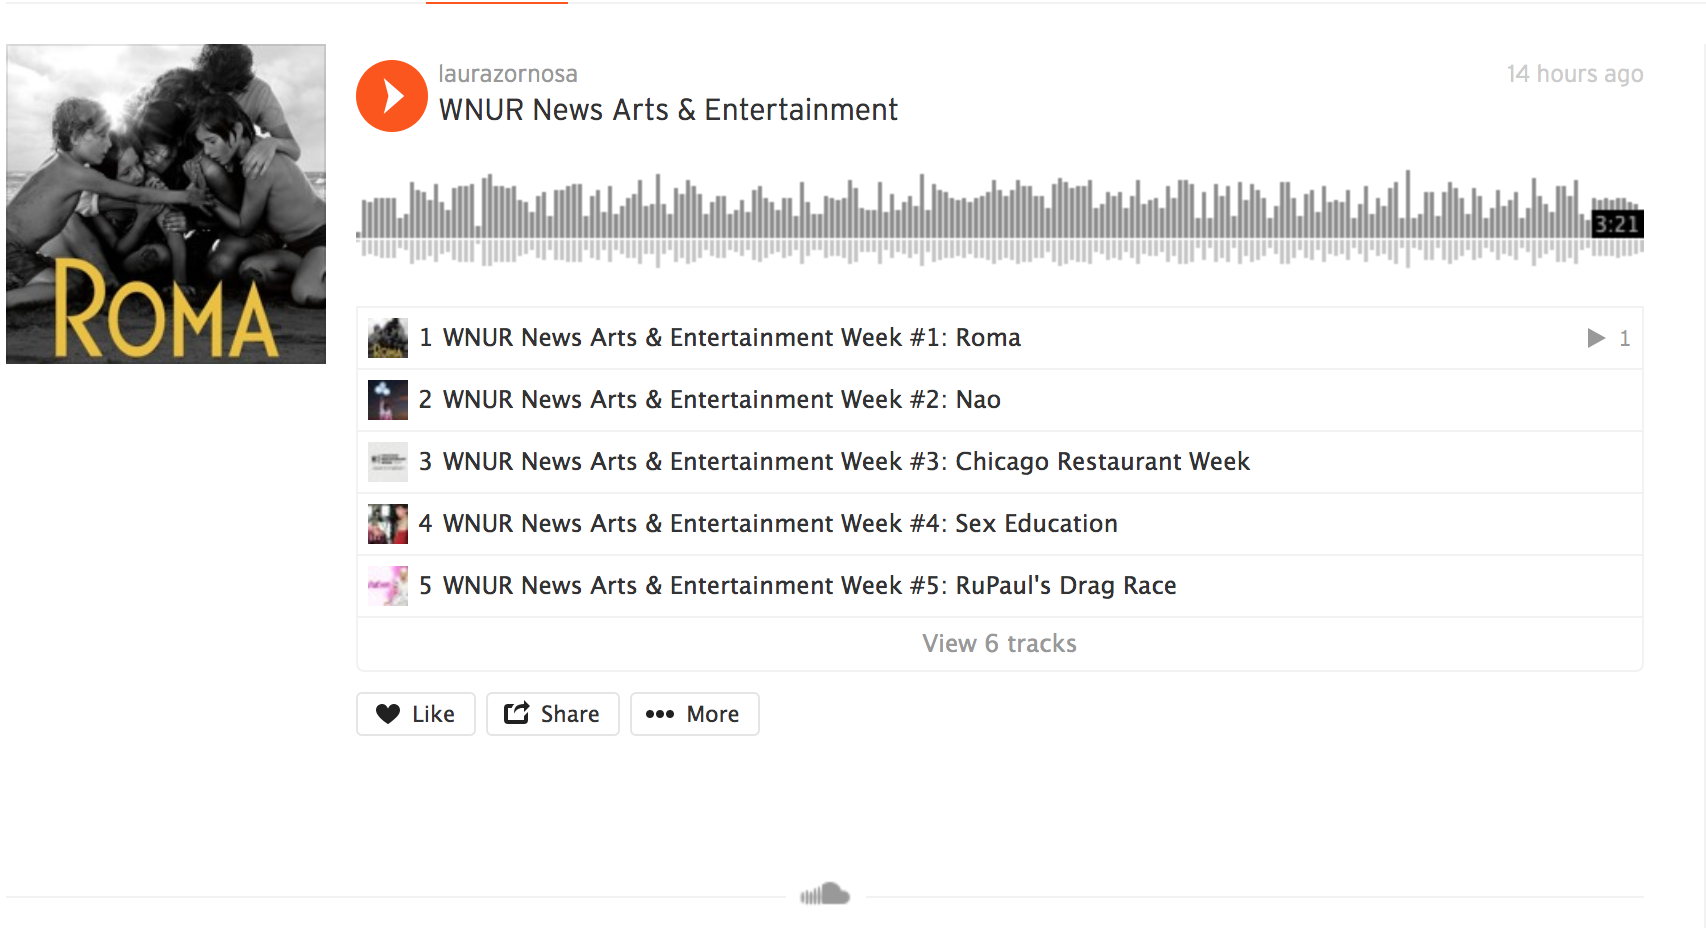
Task: Select track 2 Week #2: Nao
Action: pos(1000,400)
